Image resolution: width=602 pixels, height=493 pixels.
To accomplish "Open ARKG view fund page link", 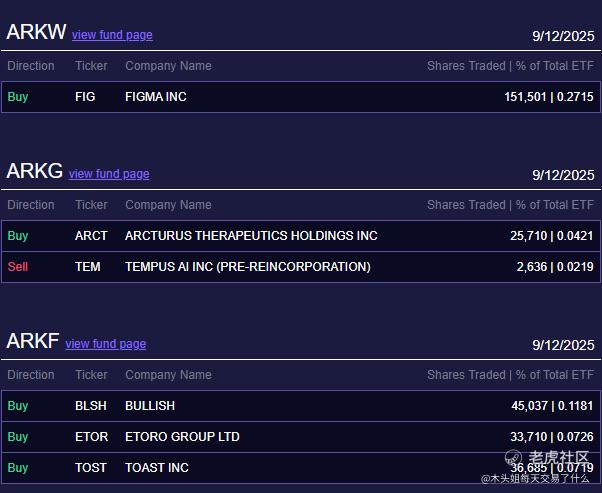I will [109, 174].
